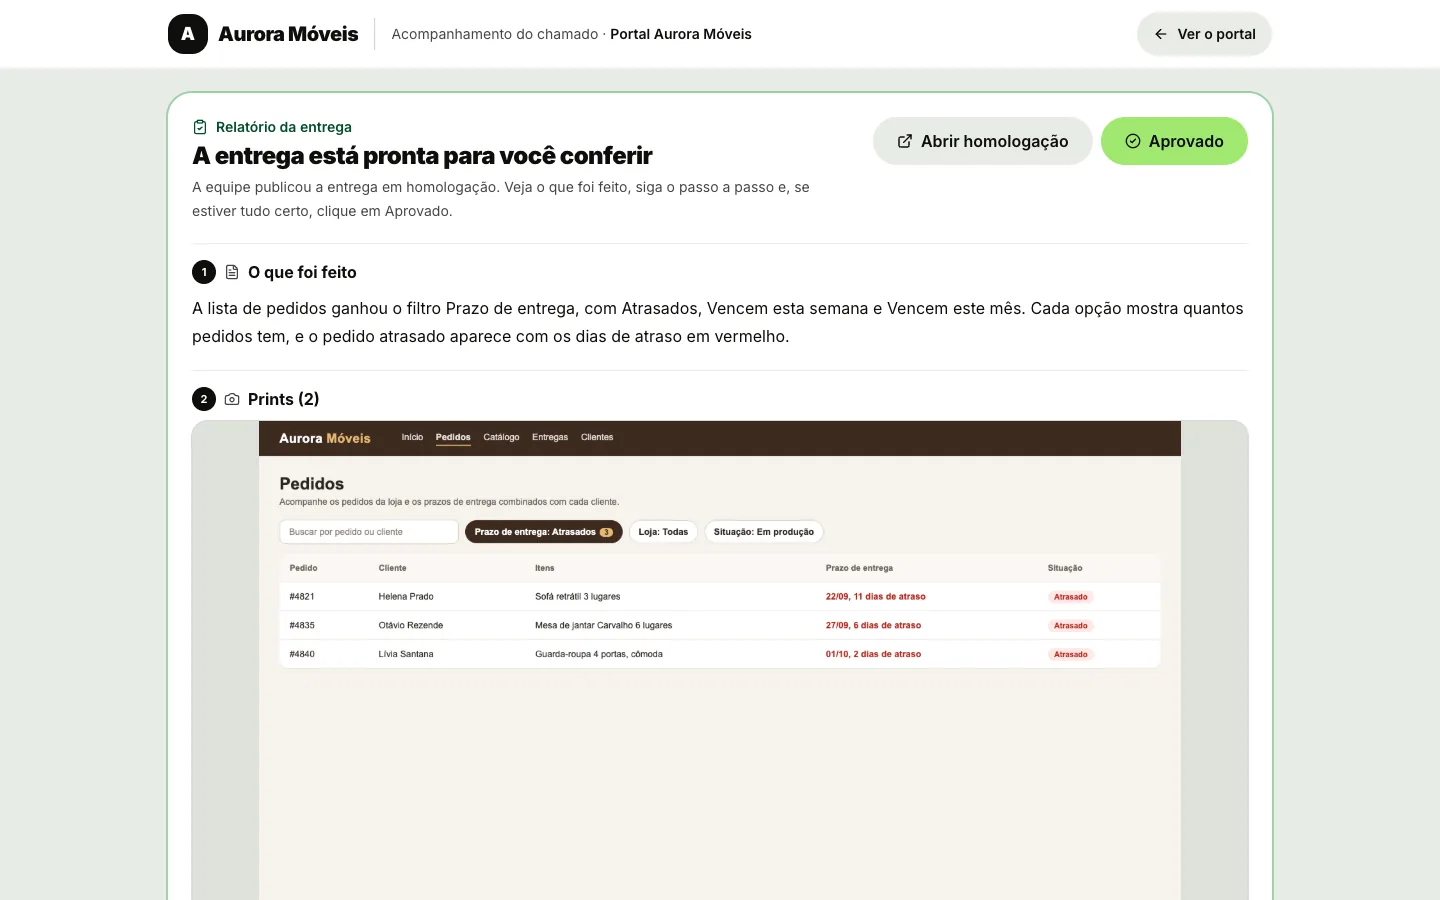Click the paragraph starting "A lista de pedidos ganhou"
Screen dimensions: 1440x900
click(x=718, y=322)
